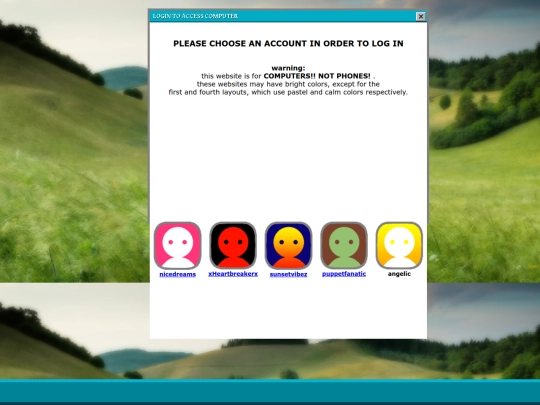Image resolution: width=540 pixels, height=405 pixels.
Task: Click the Login to Access Computer title bar
Action: tap(288, 16)
